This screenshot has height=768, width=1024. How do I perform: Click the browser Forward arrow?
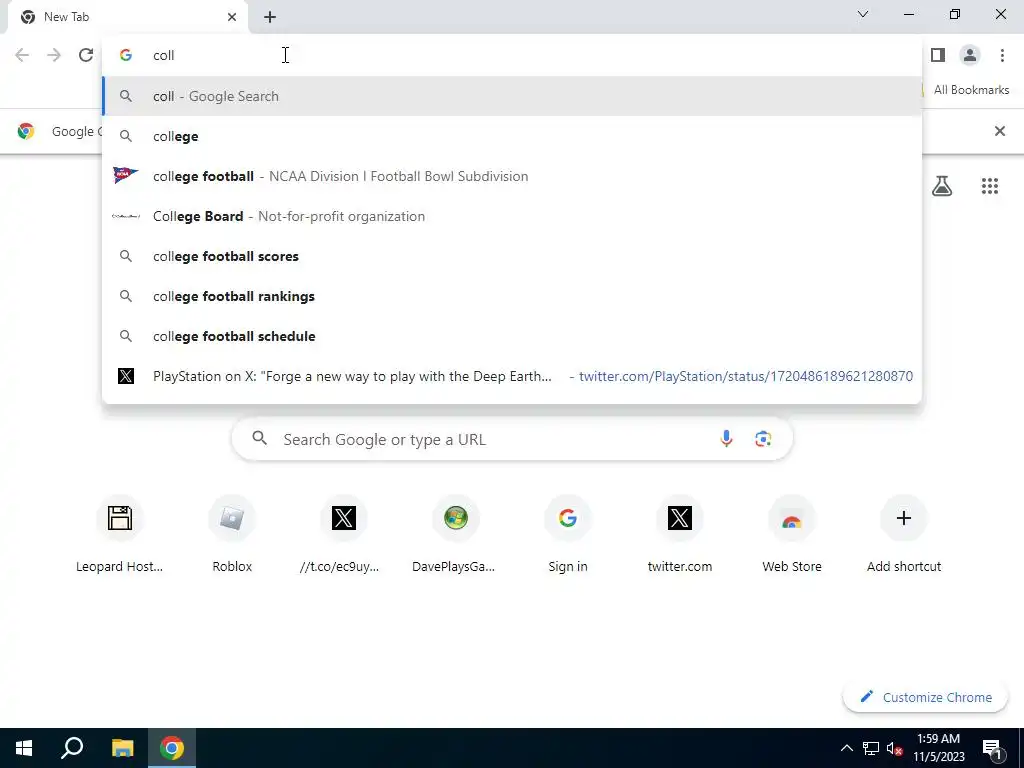pyautogui.click(x=54, y=56)
